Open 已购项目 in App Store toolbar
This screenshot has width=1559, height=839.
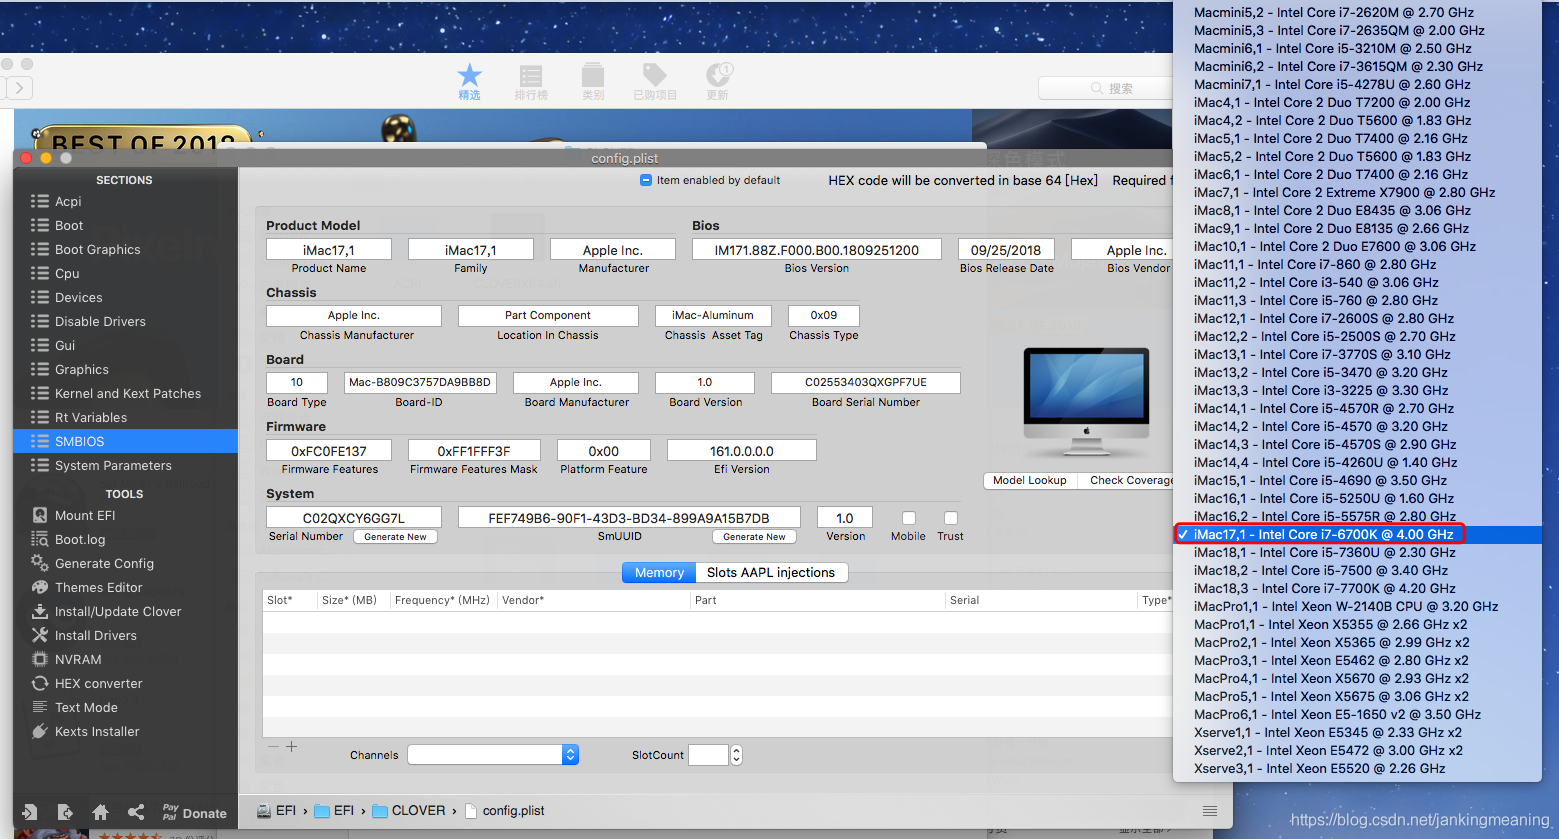click(x=655, y=81)
